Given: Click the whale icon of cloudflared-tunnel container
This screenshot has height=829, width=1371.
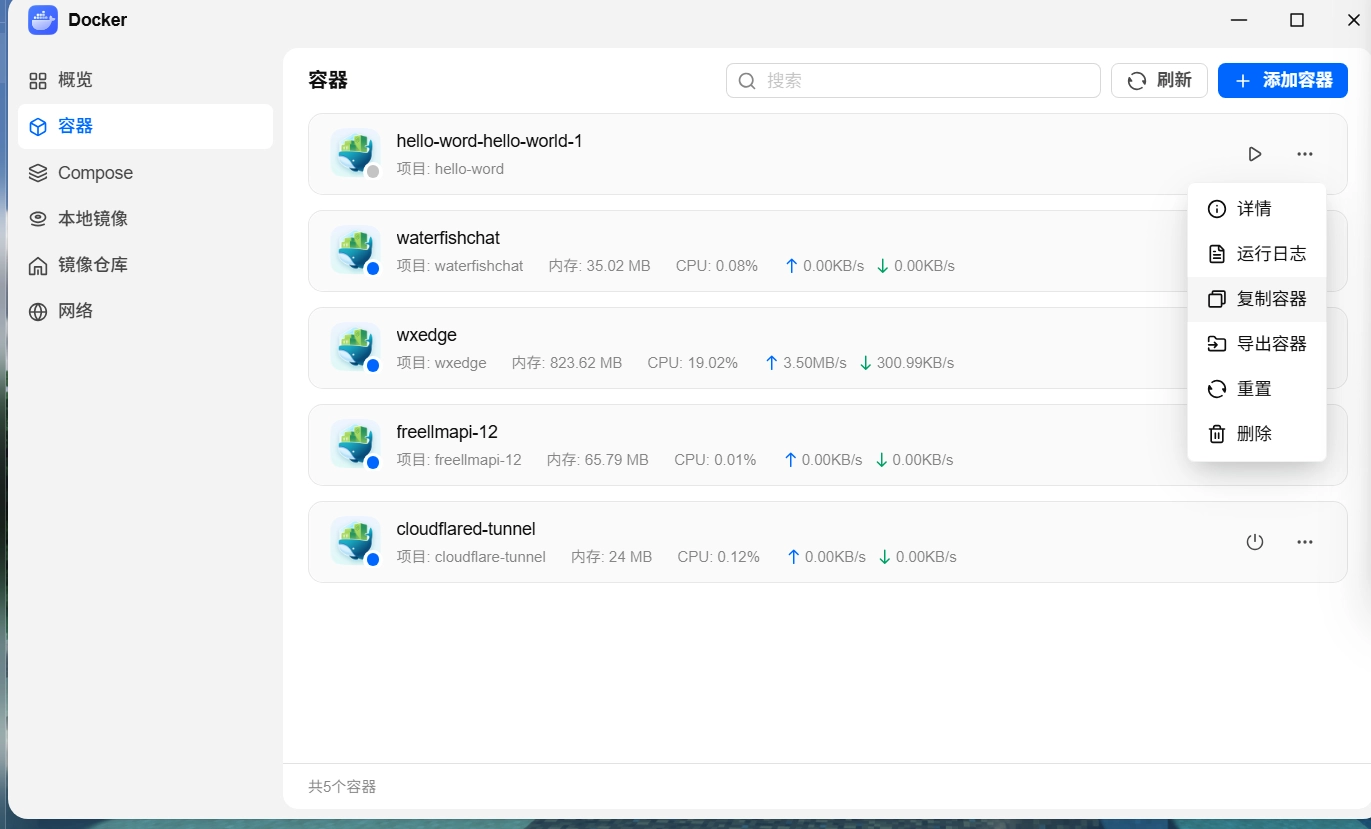Looking at the screenshot, I should 355,542.
